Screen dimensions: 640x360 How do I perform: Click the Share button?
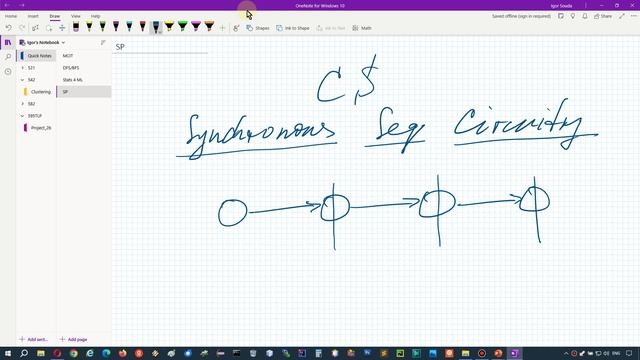pos(603,16)
